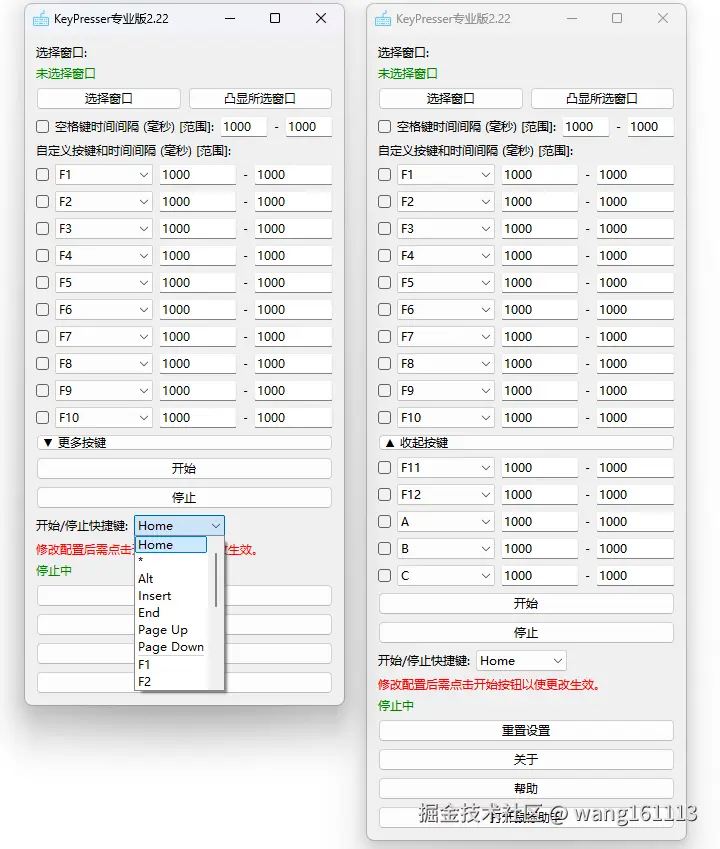Open the F12 key dropdown in right window
The width and height of the screenshot is (720, 849).
pos(446,494)
